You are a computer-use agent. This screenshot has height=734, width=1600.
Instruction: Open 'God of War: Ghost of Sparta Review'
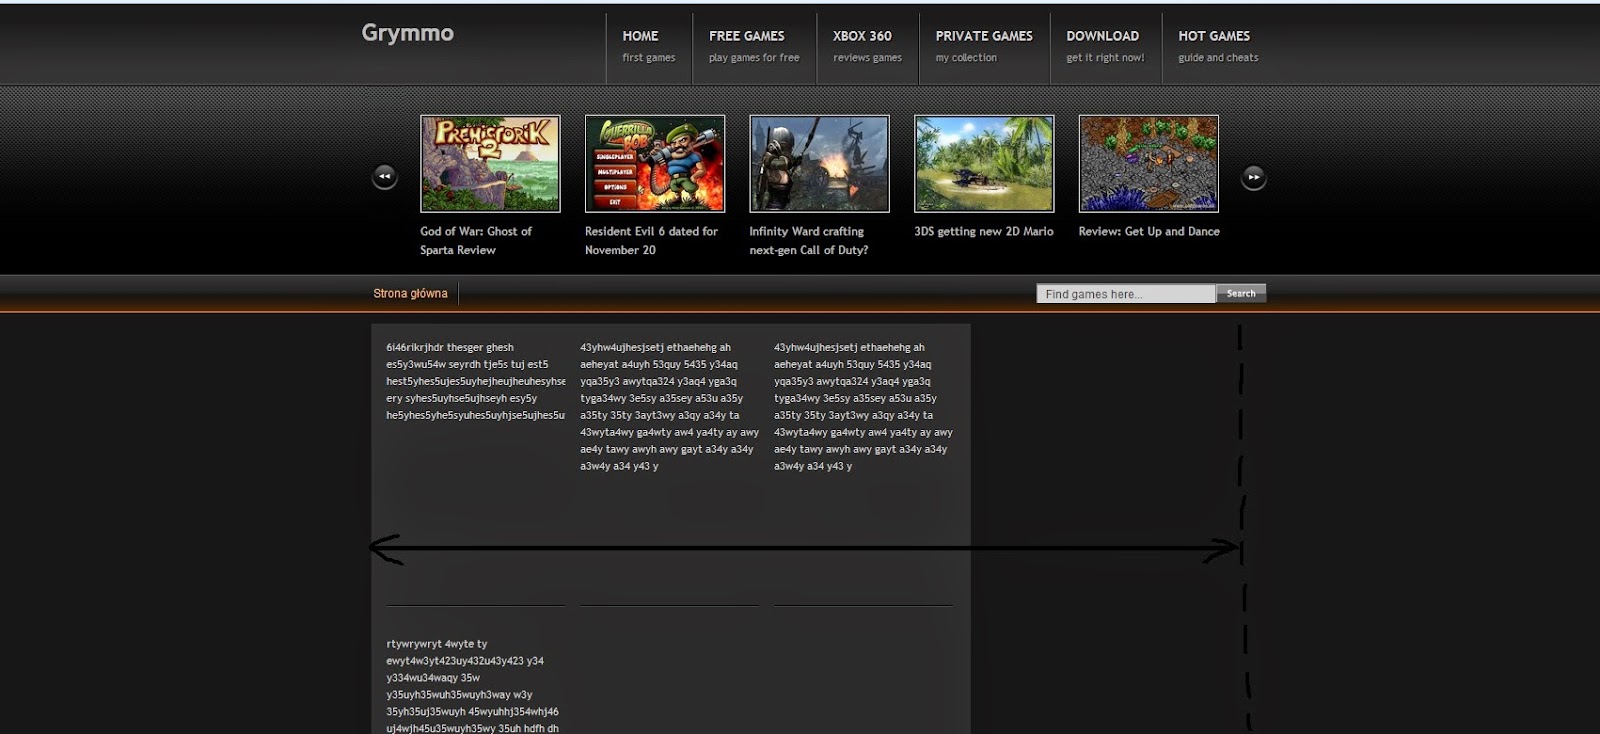[x=476, y=240]
